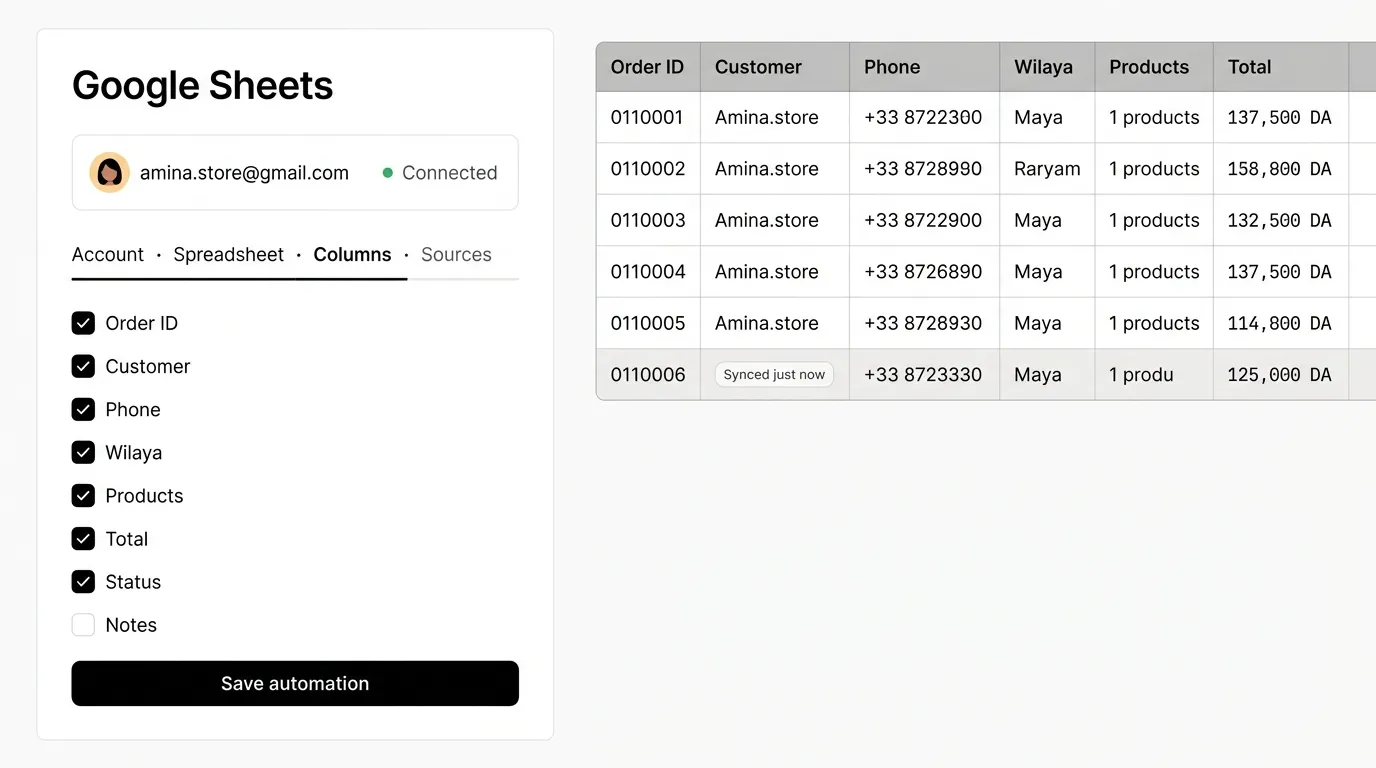Click the amina.store@gmail.com email text
This screenshot has width=1376, height=768.
point(244,173)
